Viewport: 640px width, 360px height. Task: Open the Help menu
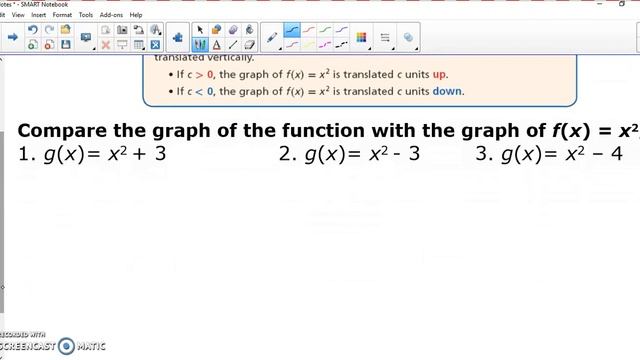[x=136, y=15]
